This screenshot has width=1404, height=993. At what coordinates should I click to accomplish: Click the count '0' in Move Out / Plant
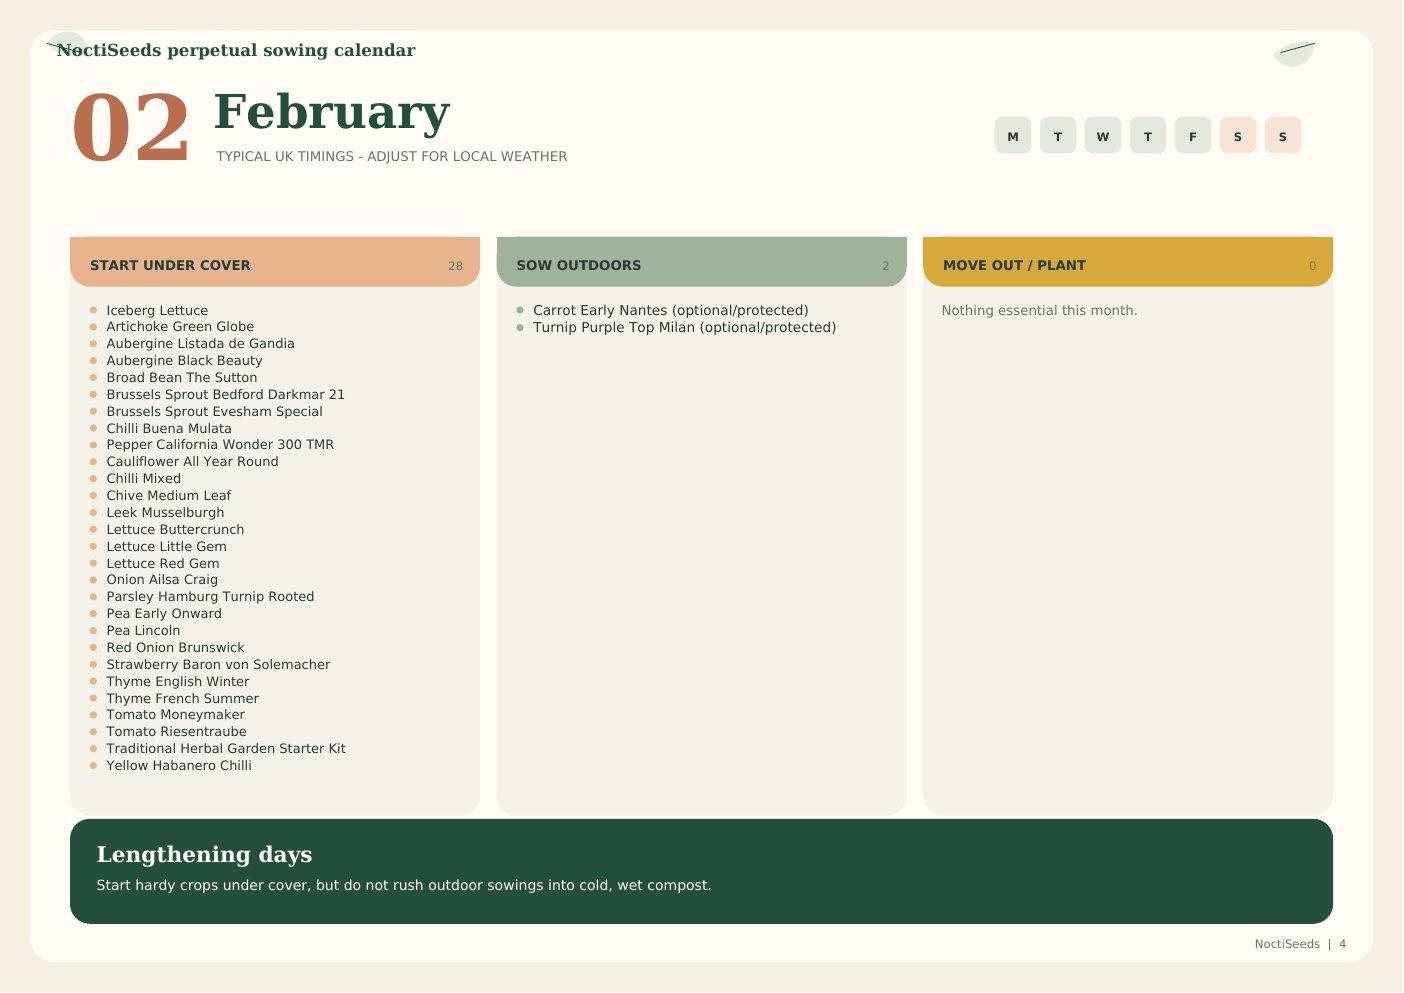coord(1312,266)
